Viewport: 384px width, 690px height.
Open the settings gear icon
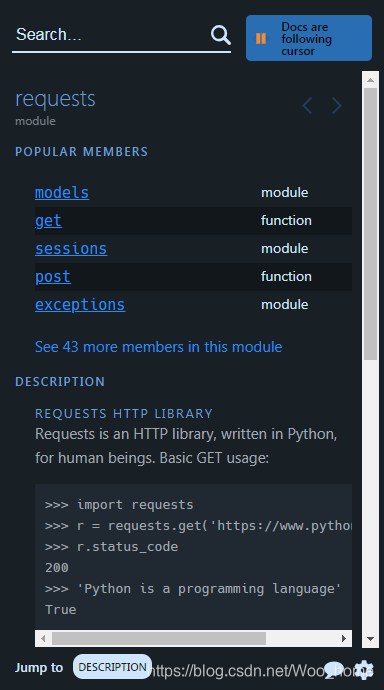point(364,669)
